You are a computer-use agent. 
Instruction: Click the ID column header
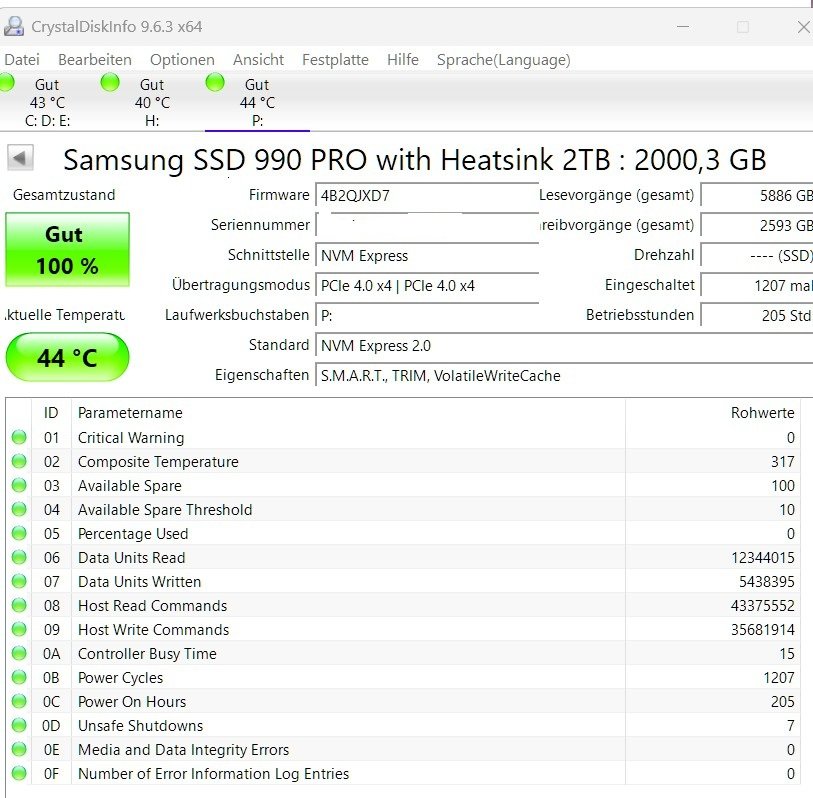(51, 413)
